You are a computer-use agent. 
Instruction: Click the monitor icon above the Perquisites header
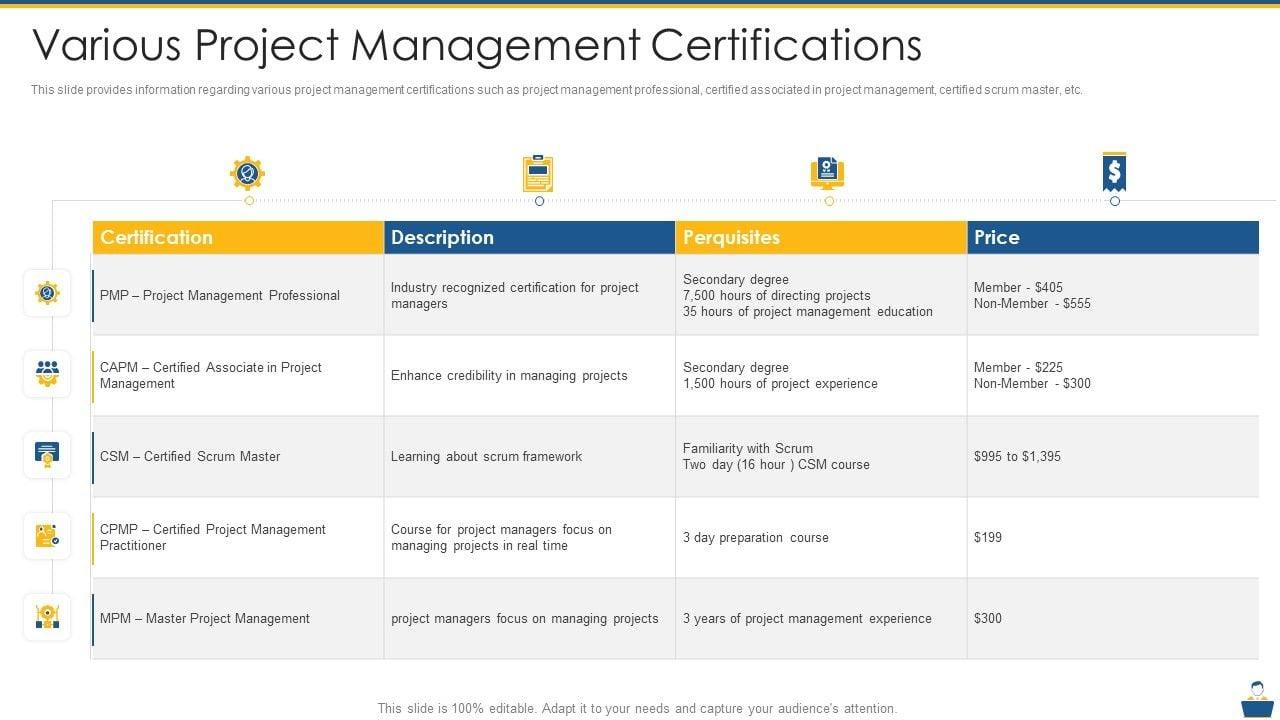click(827, 173)
